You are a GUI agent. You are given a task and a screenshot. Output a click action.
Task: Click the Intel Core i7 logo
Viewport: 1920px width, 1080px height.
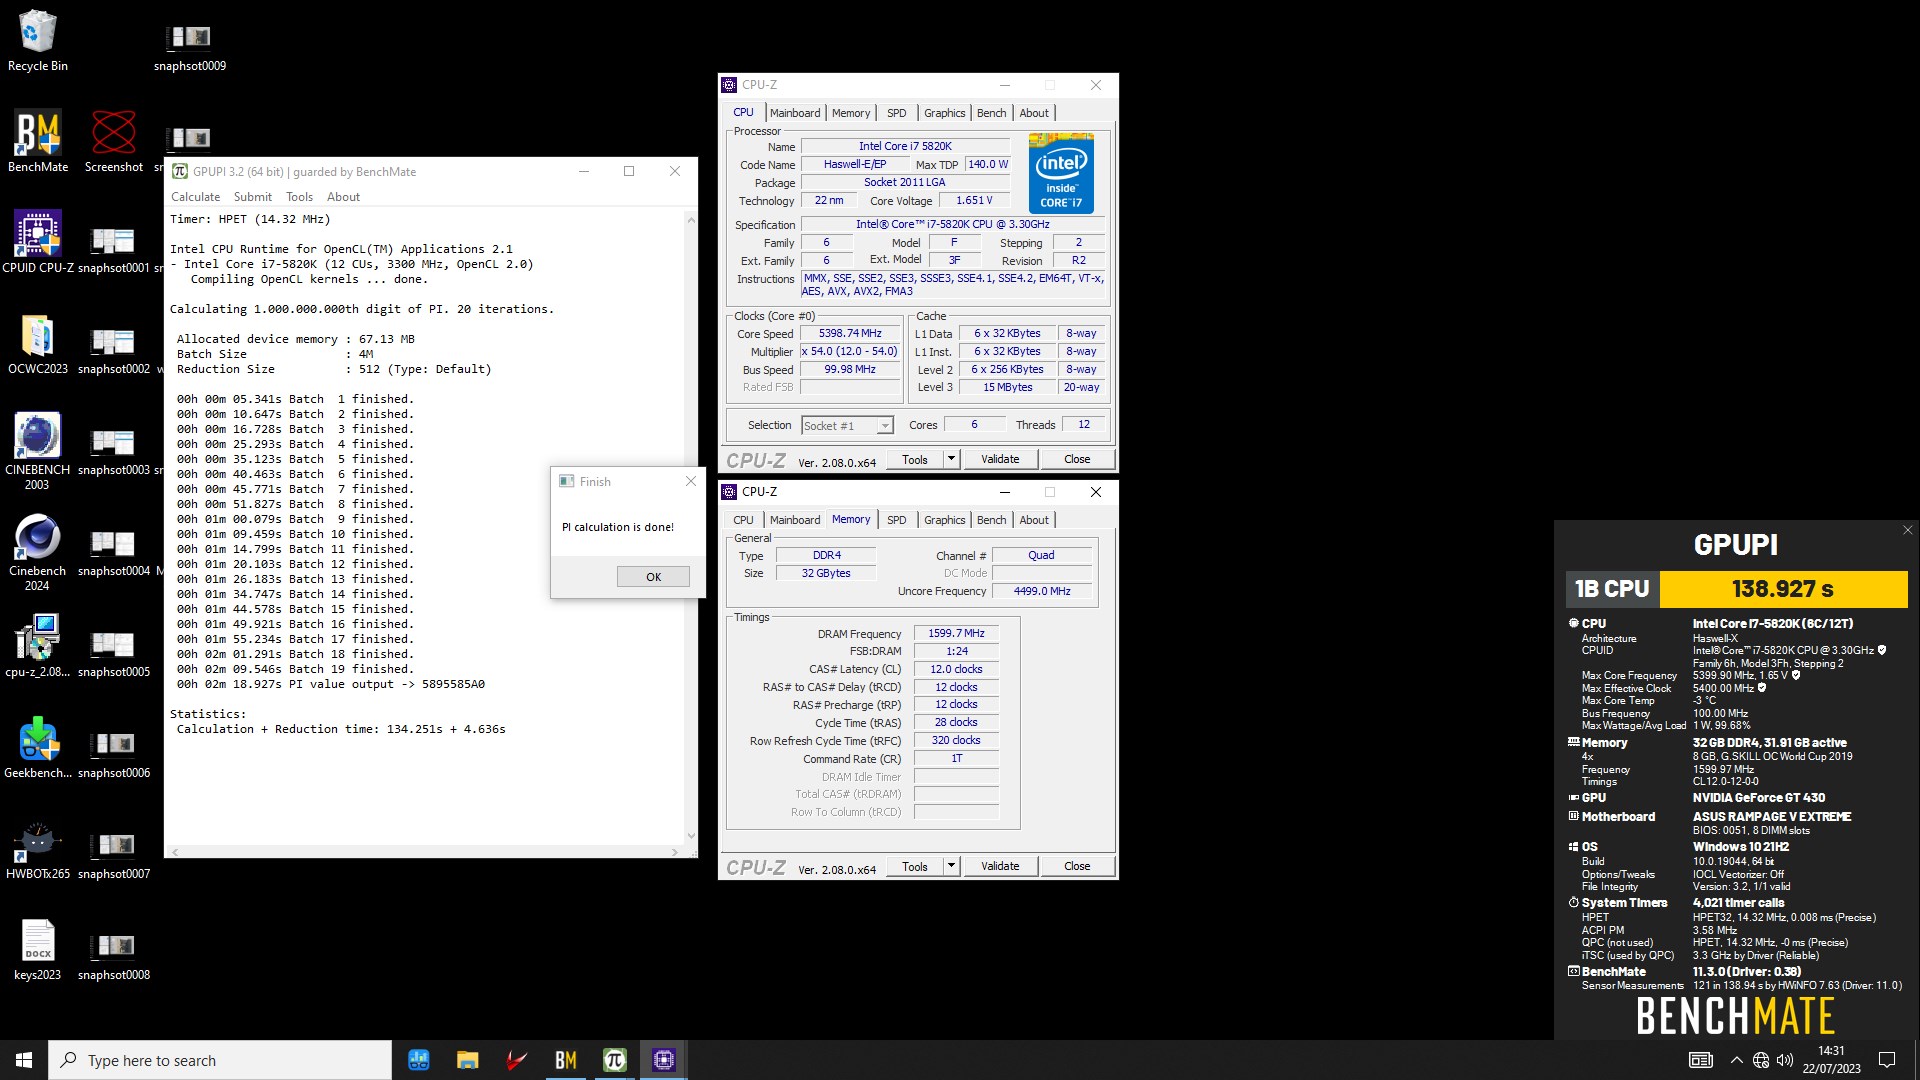pos(1061,173)
